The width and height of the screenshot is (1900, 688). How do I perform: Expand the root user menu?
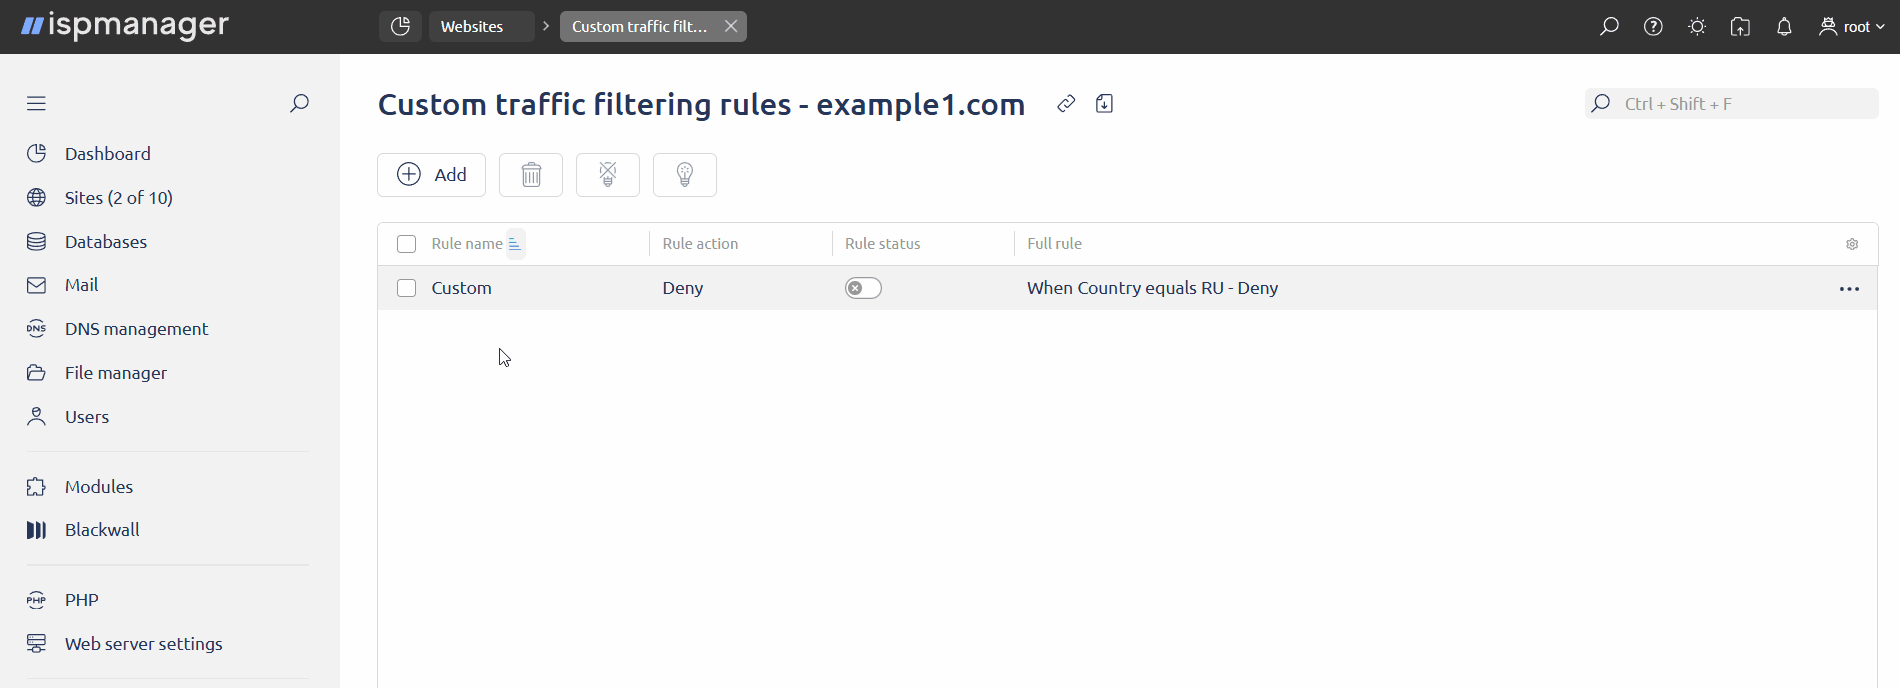pos(1852,27)
